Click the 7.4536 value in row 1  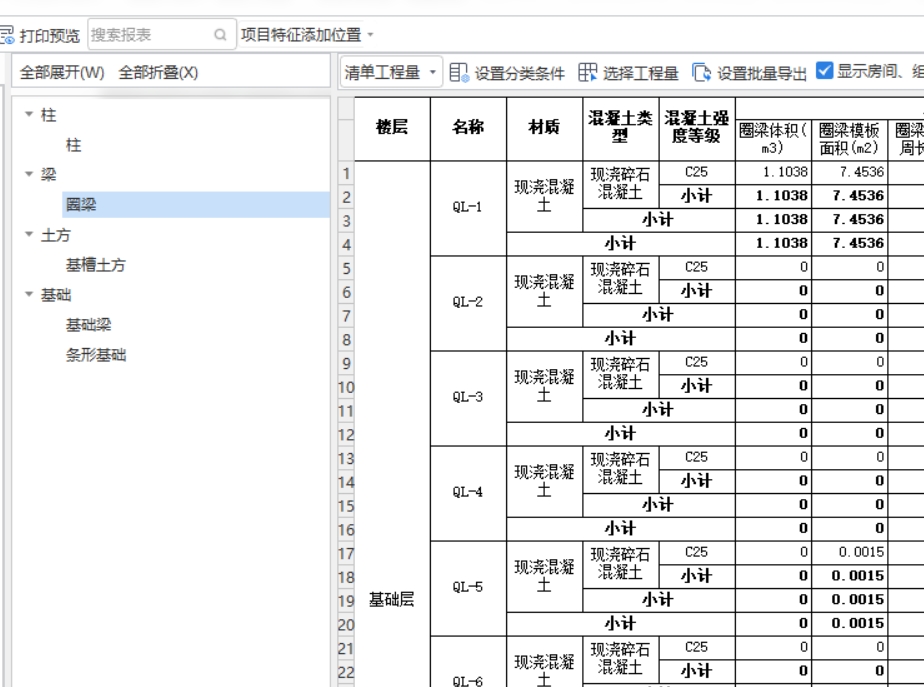tap(849, 172)
